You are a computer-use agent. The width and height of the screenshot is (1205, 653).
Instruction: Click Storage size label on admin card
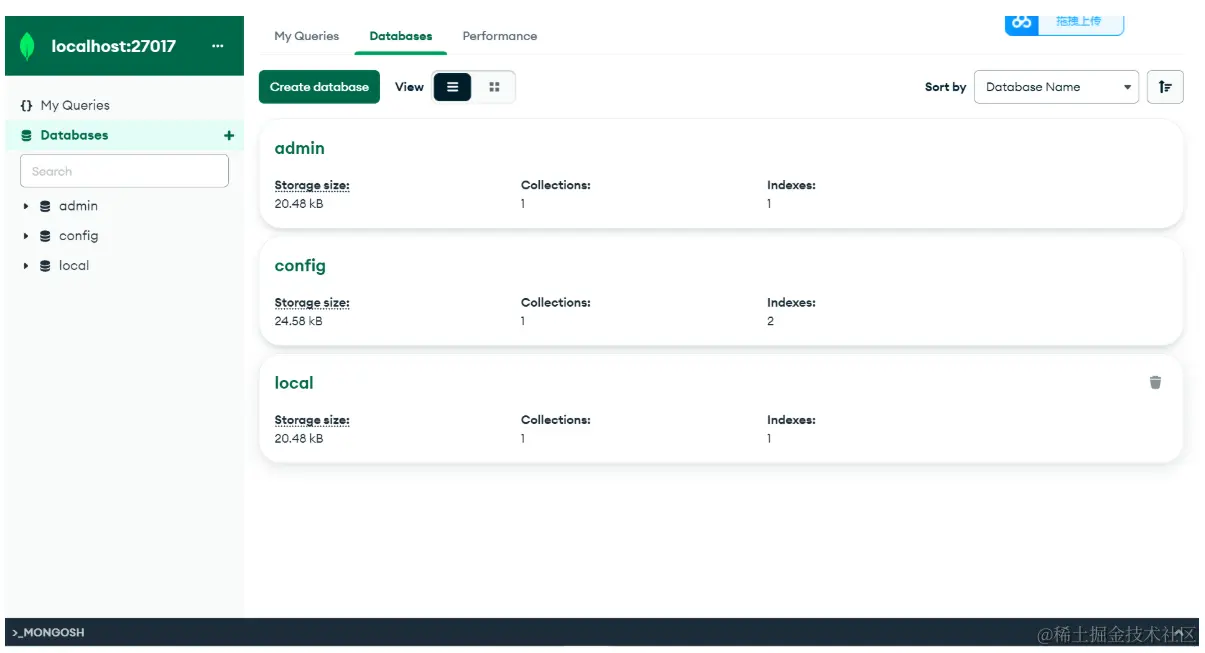pos(312,185)
